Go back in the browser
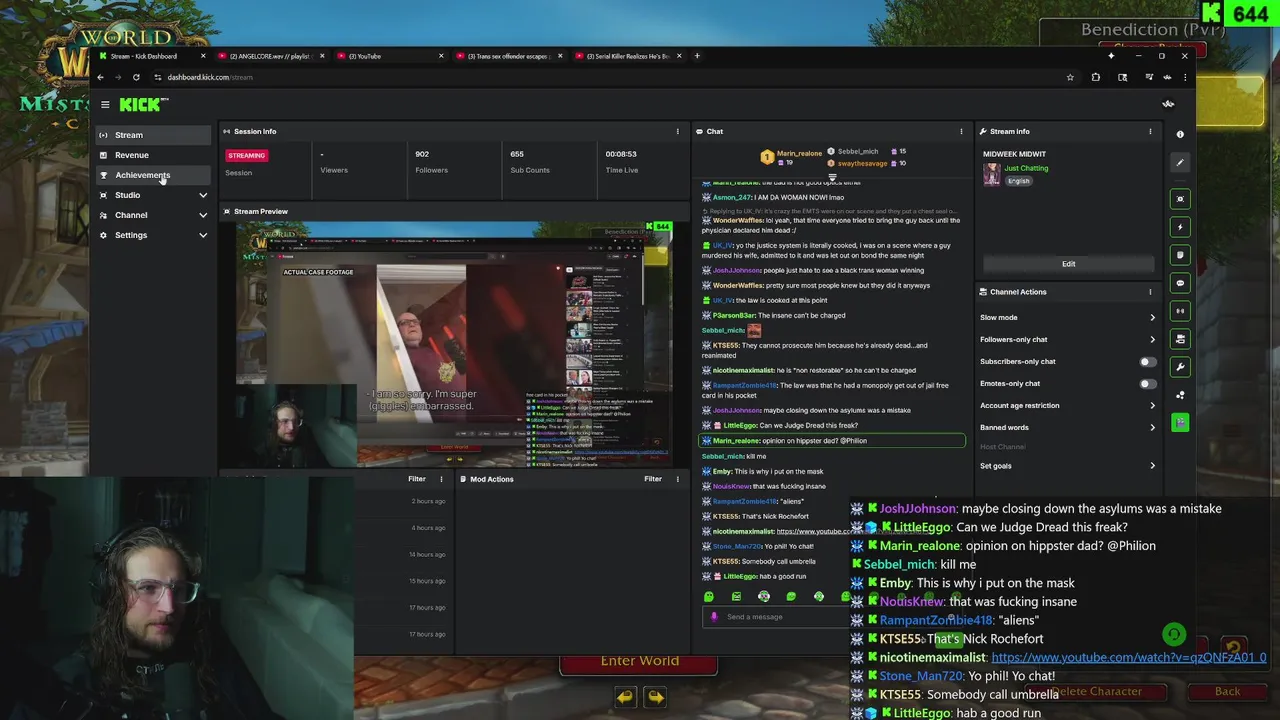The width and height of the screenshot is (1280, 720). (x=100, y=77)
